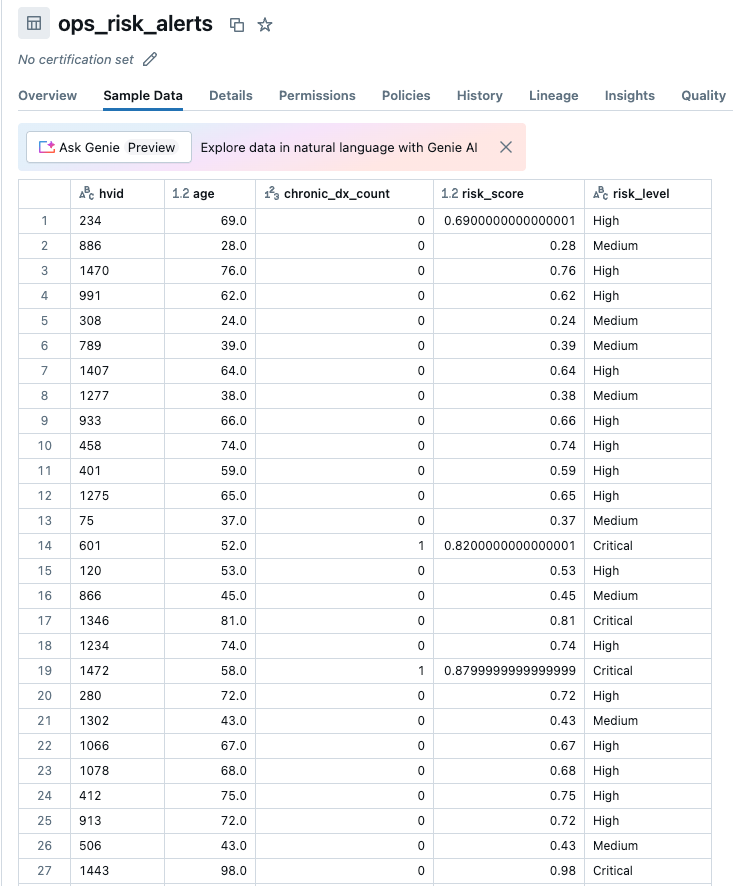View the History tab
The image size is (733, 886).
(x=479, y=96)
